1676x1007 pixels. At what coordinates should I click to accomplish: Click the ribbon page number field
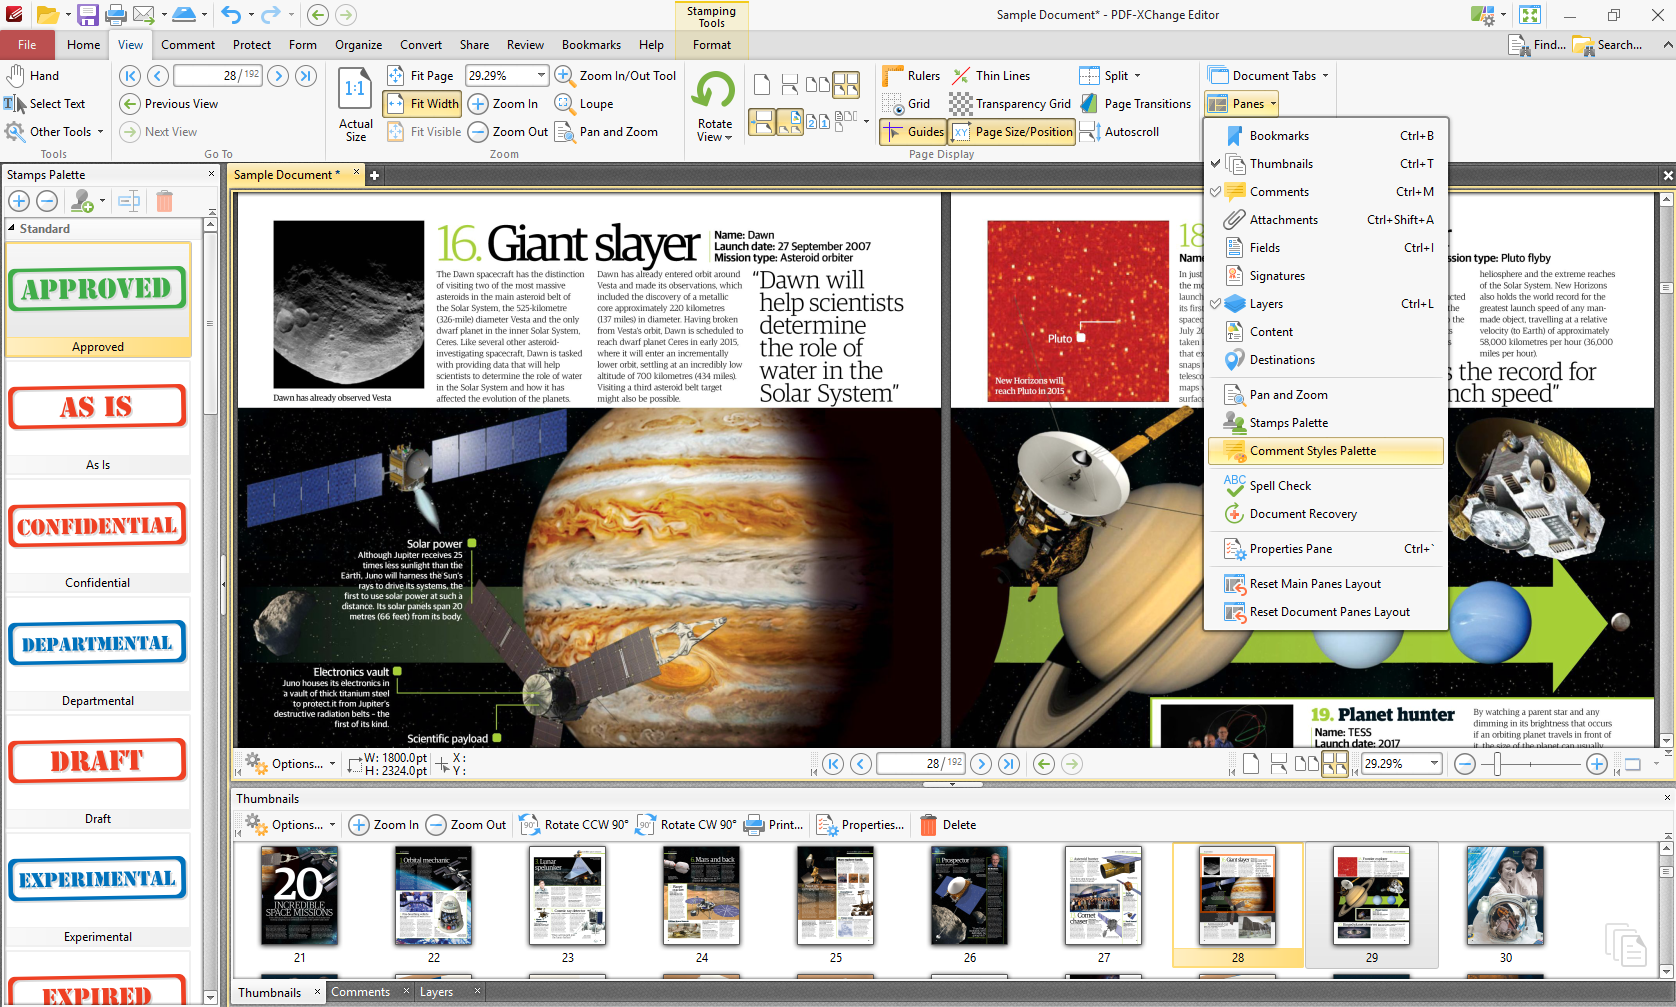218,76
